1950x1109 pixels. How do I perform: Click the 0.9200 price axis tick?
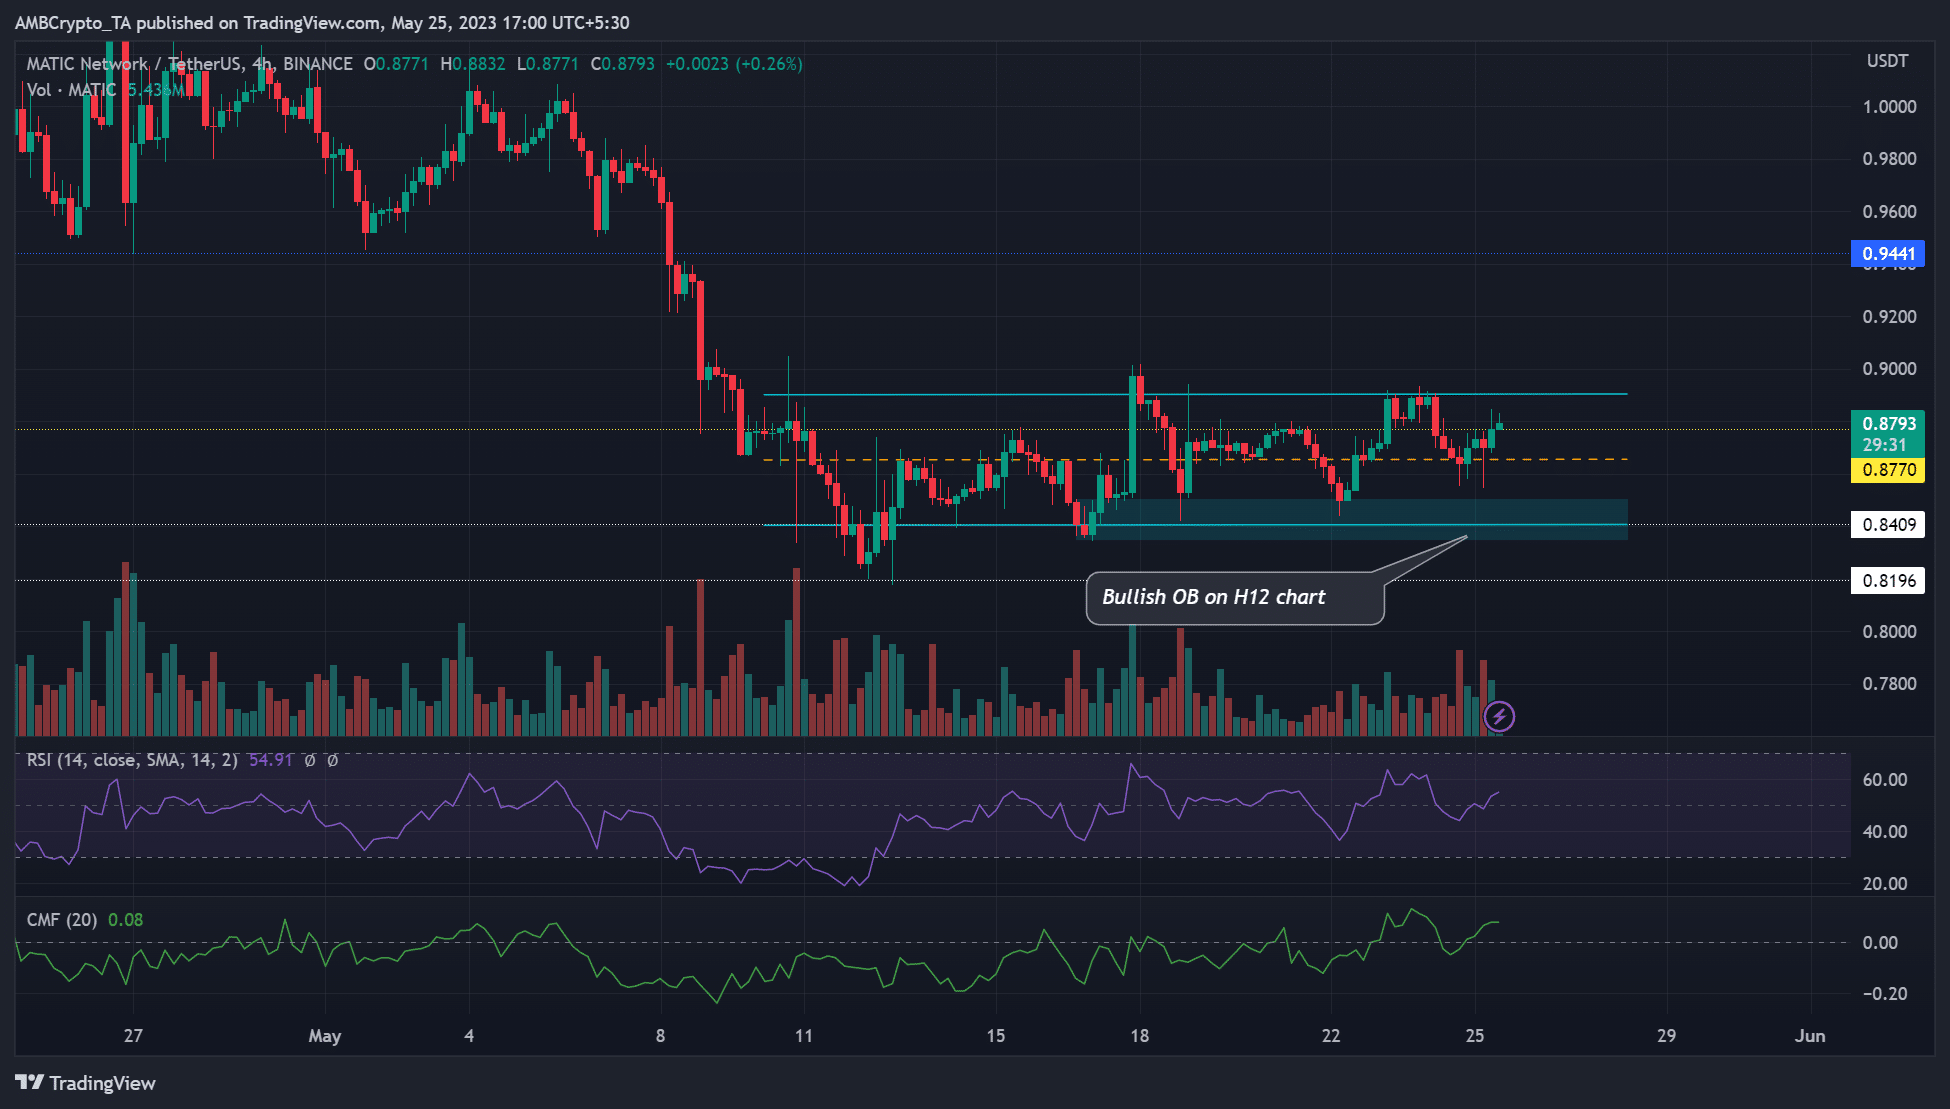pos(1889,317)
